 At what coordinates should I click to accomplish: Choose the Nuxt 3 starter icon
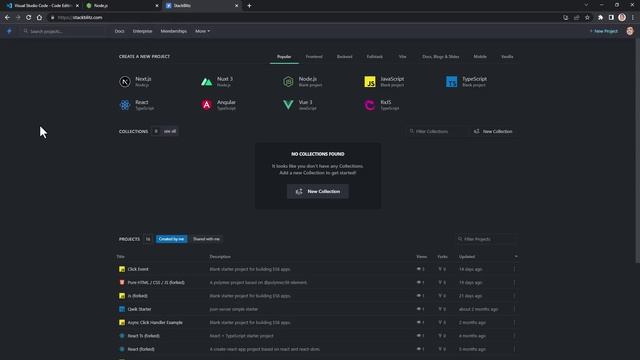(207, 82)
